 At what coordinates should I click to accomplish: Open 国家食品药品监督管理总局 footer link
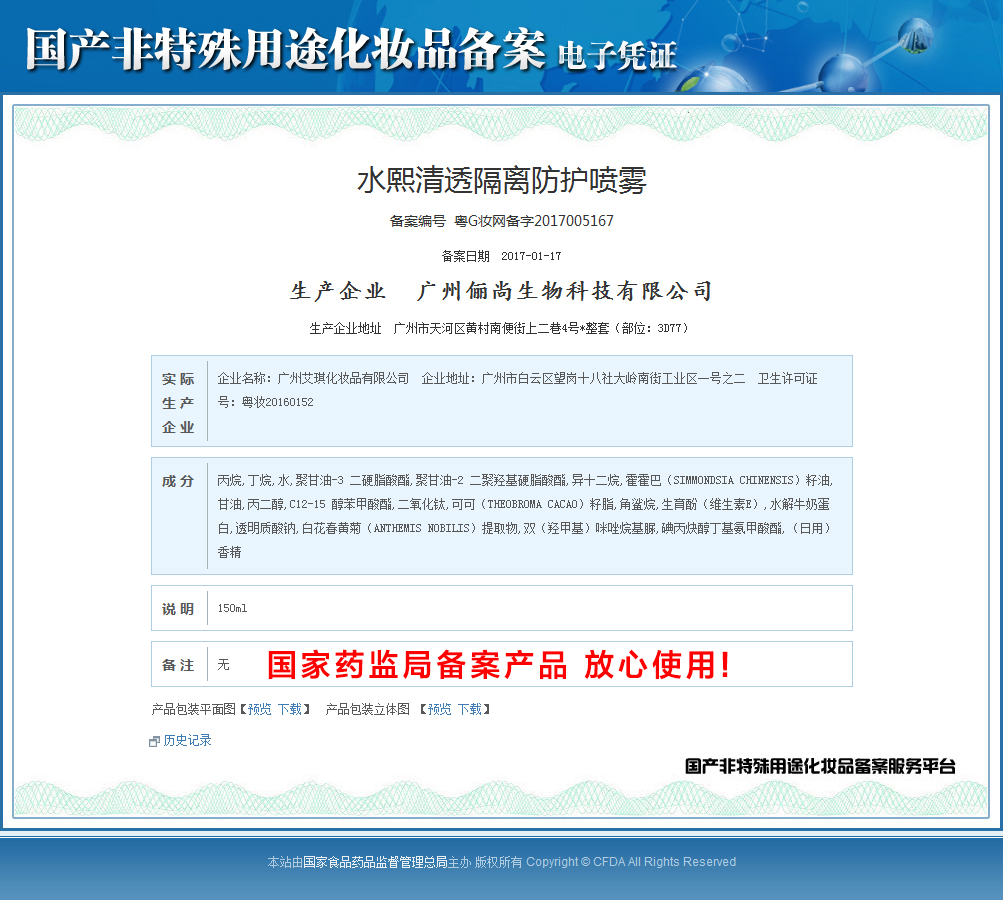[375, 862]
